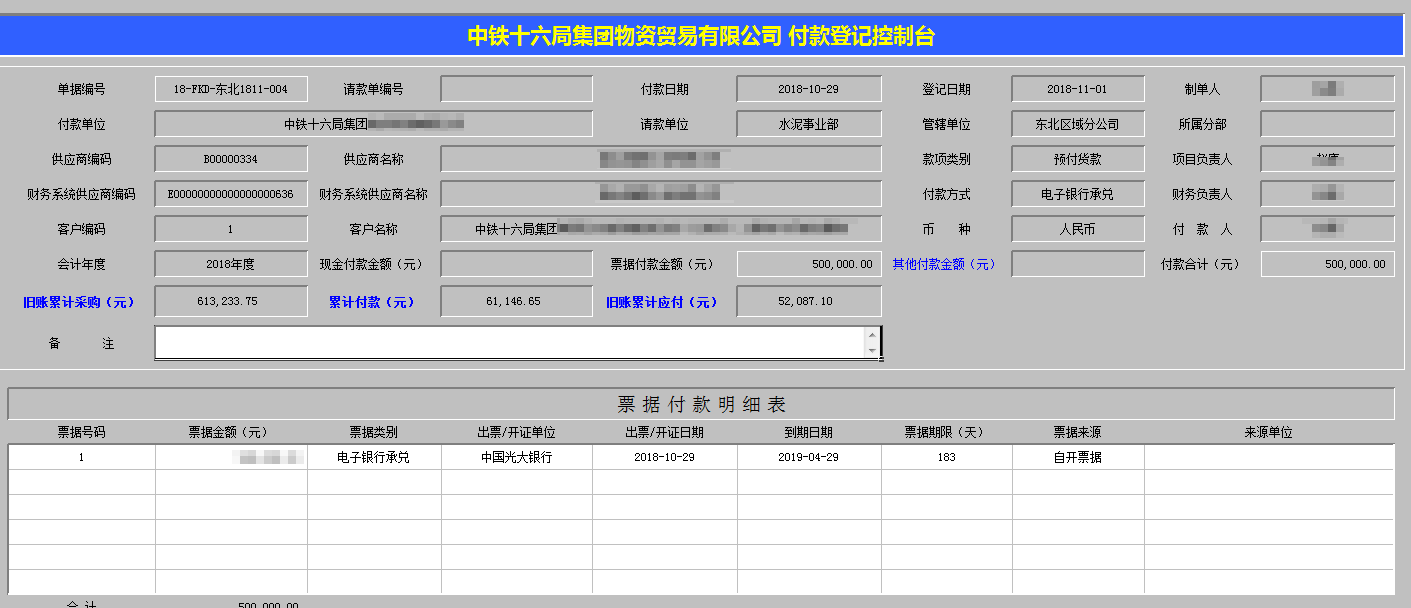
Task: Select the 中国光大银行 cell in the table
Action: (516, 457)
